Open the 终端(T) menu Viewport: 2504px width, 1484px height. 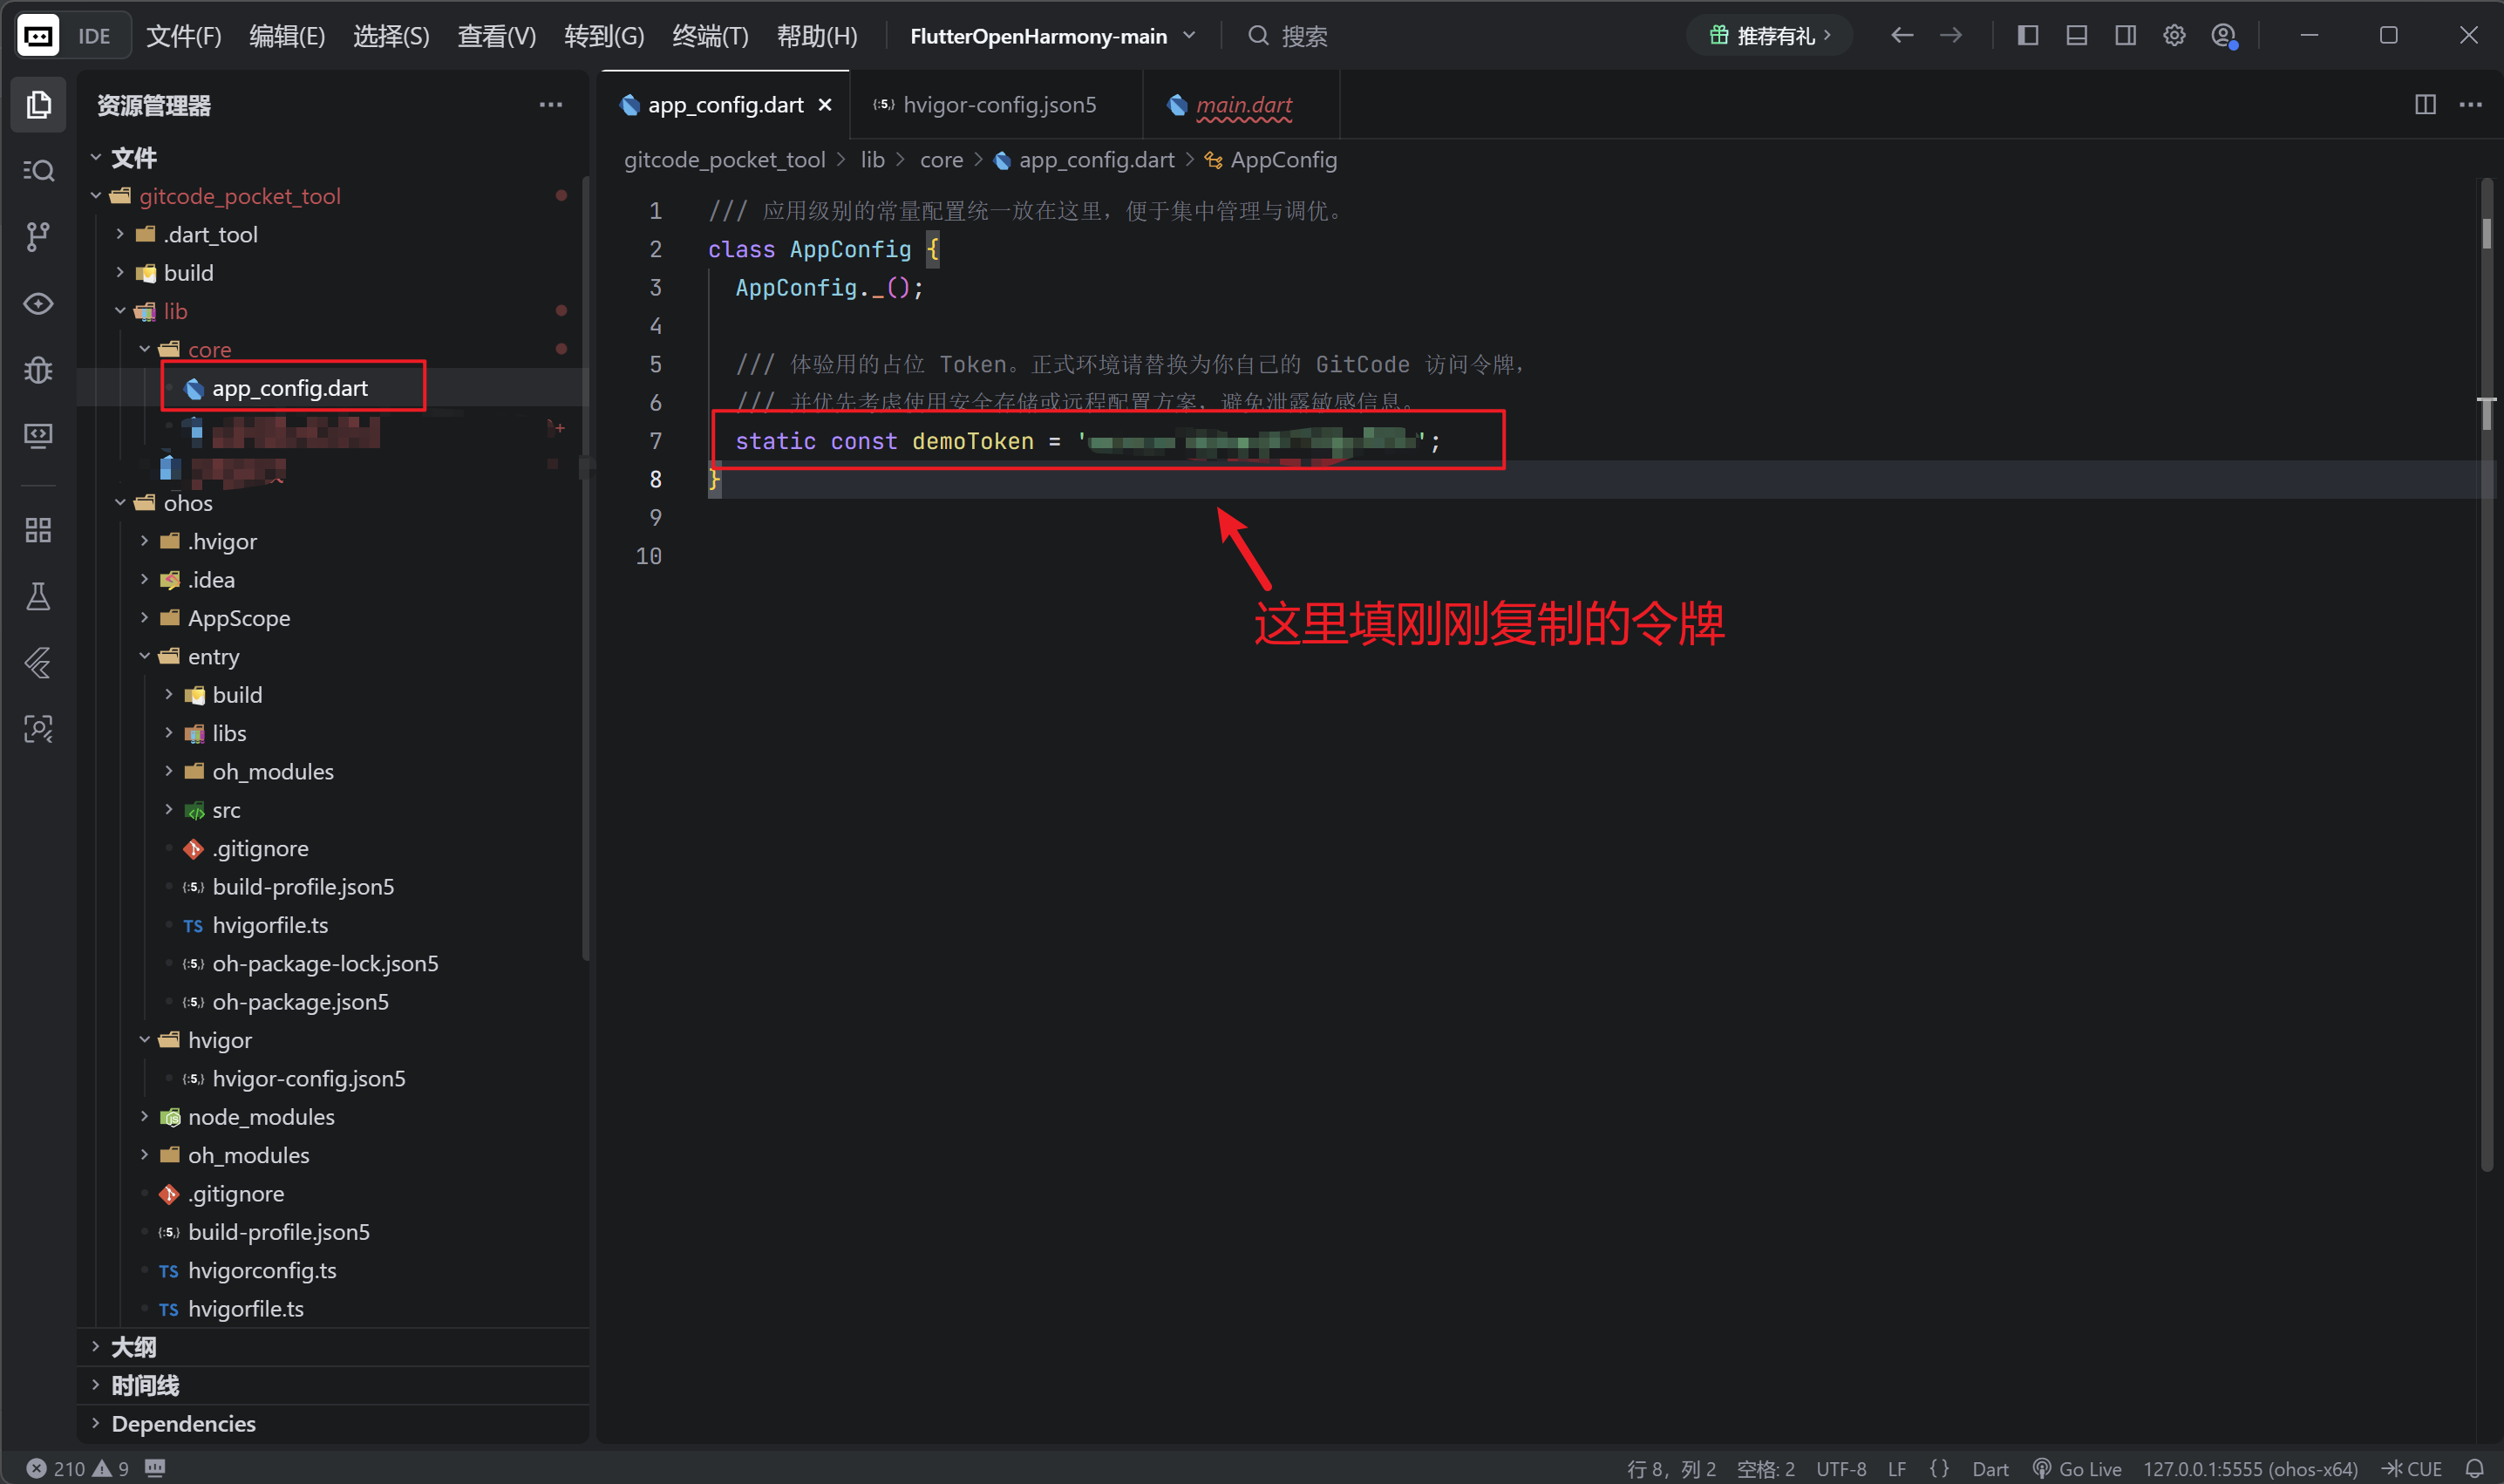click(x=710, y=36)
